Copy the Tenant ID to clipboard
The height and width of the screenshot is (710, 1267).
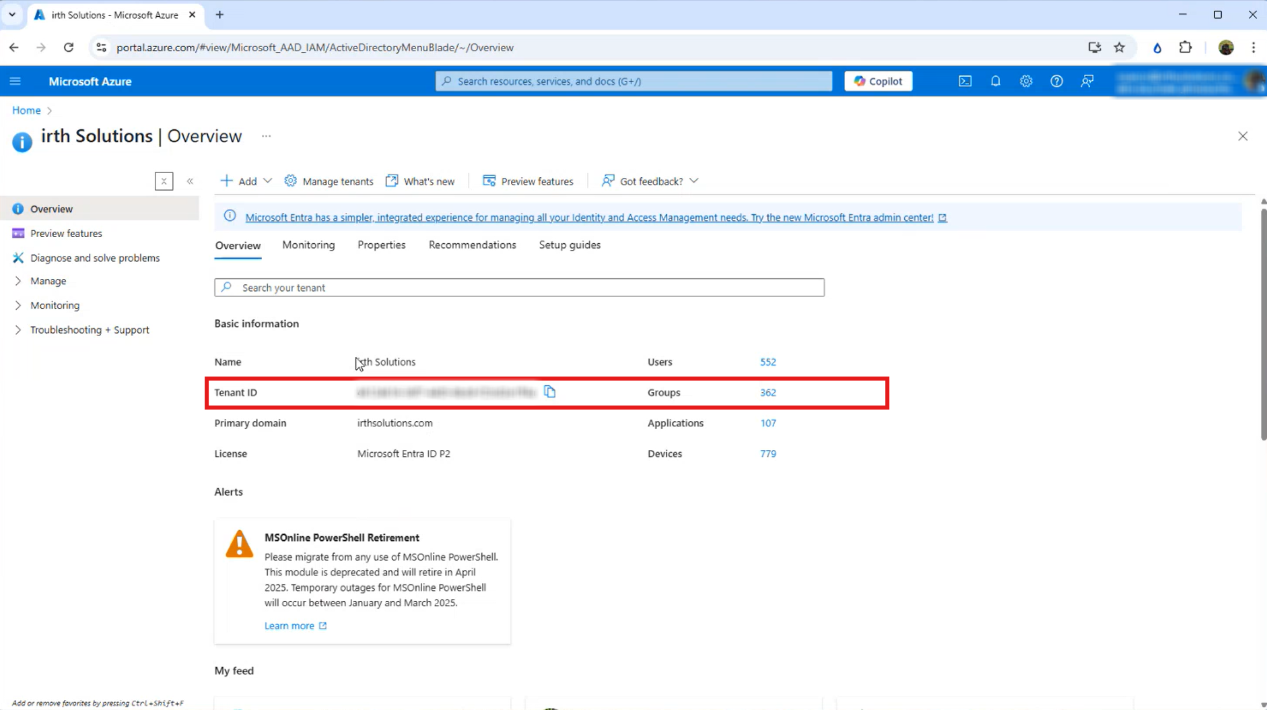[550, 392]
